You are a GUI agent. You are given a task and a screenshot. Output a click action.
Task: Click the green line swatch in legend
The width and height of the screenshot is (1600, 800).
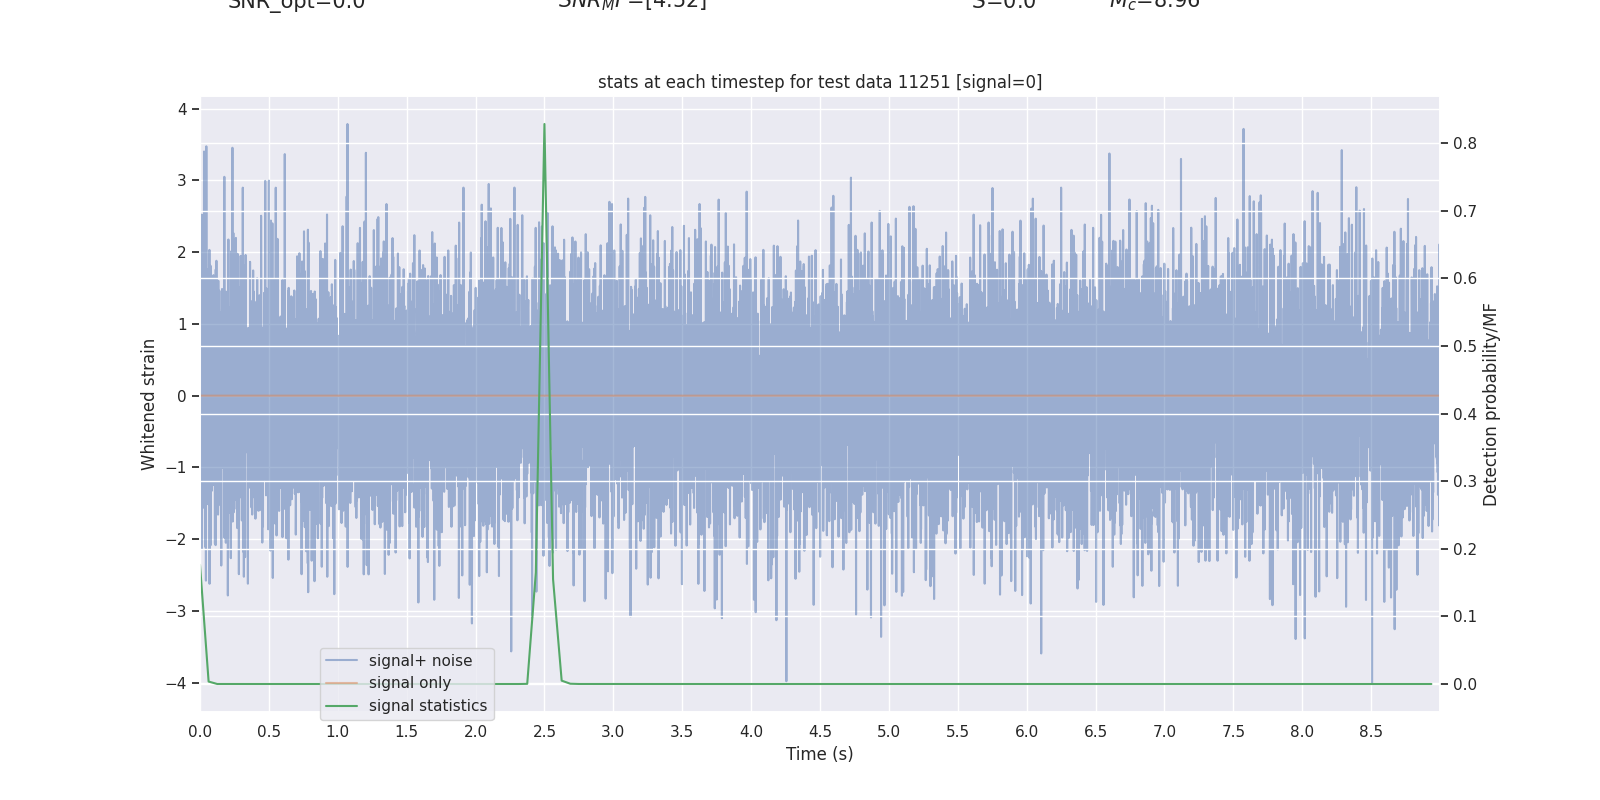click(342, 706)
